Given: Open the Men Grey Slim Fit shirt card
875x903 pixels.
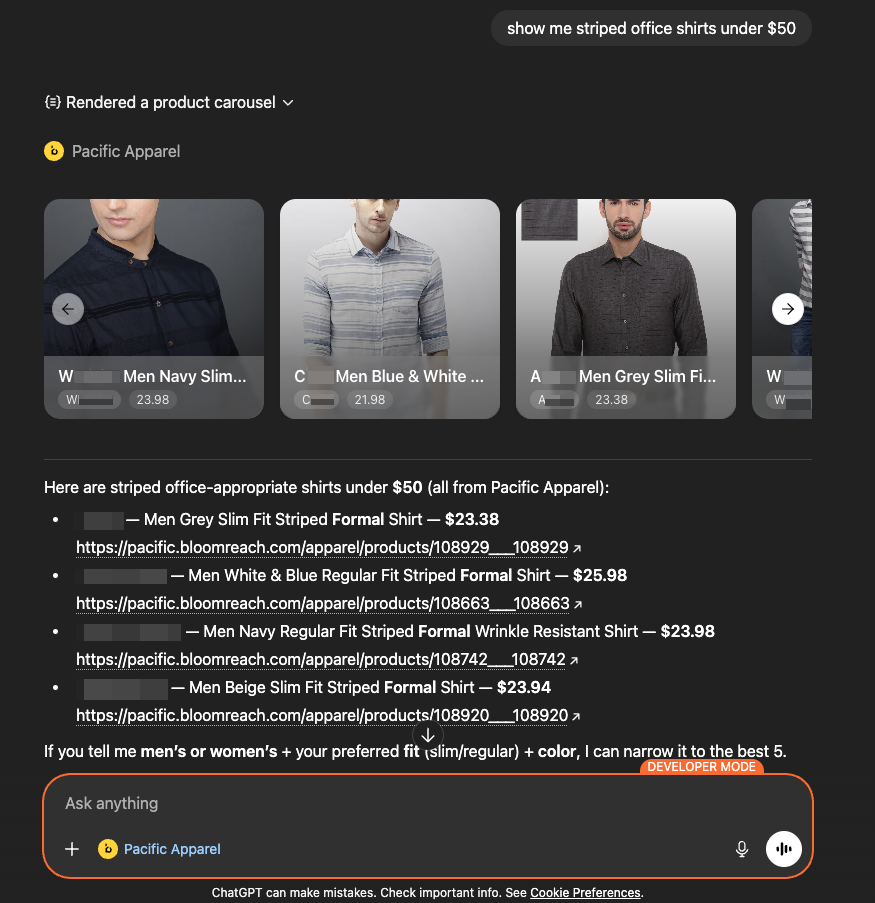Looking at the screenshot, I should 626,309.
